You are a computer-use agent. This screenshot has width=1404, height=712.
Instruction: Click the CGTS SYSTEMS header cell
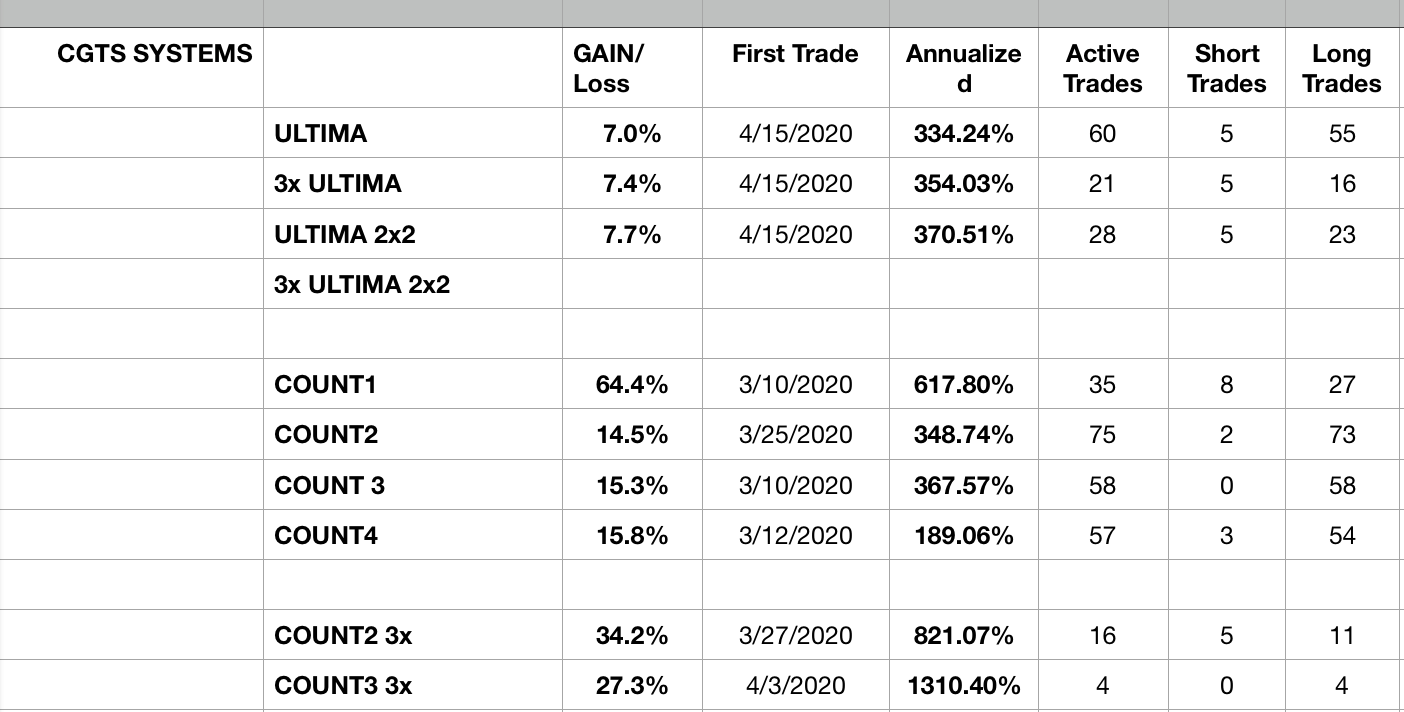tap(155, 54)
